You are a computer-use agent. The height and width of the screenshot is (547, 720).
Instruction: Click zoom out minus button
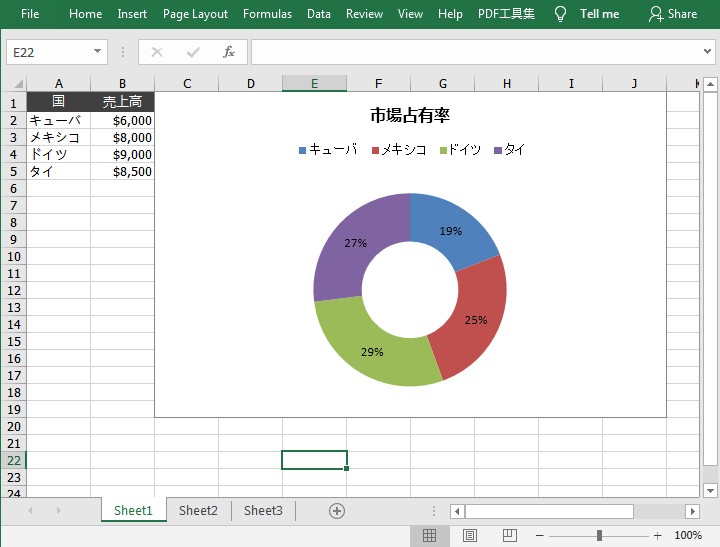pyautogui.click(x=540, y=536)
